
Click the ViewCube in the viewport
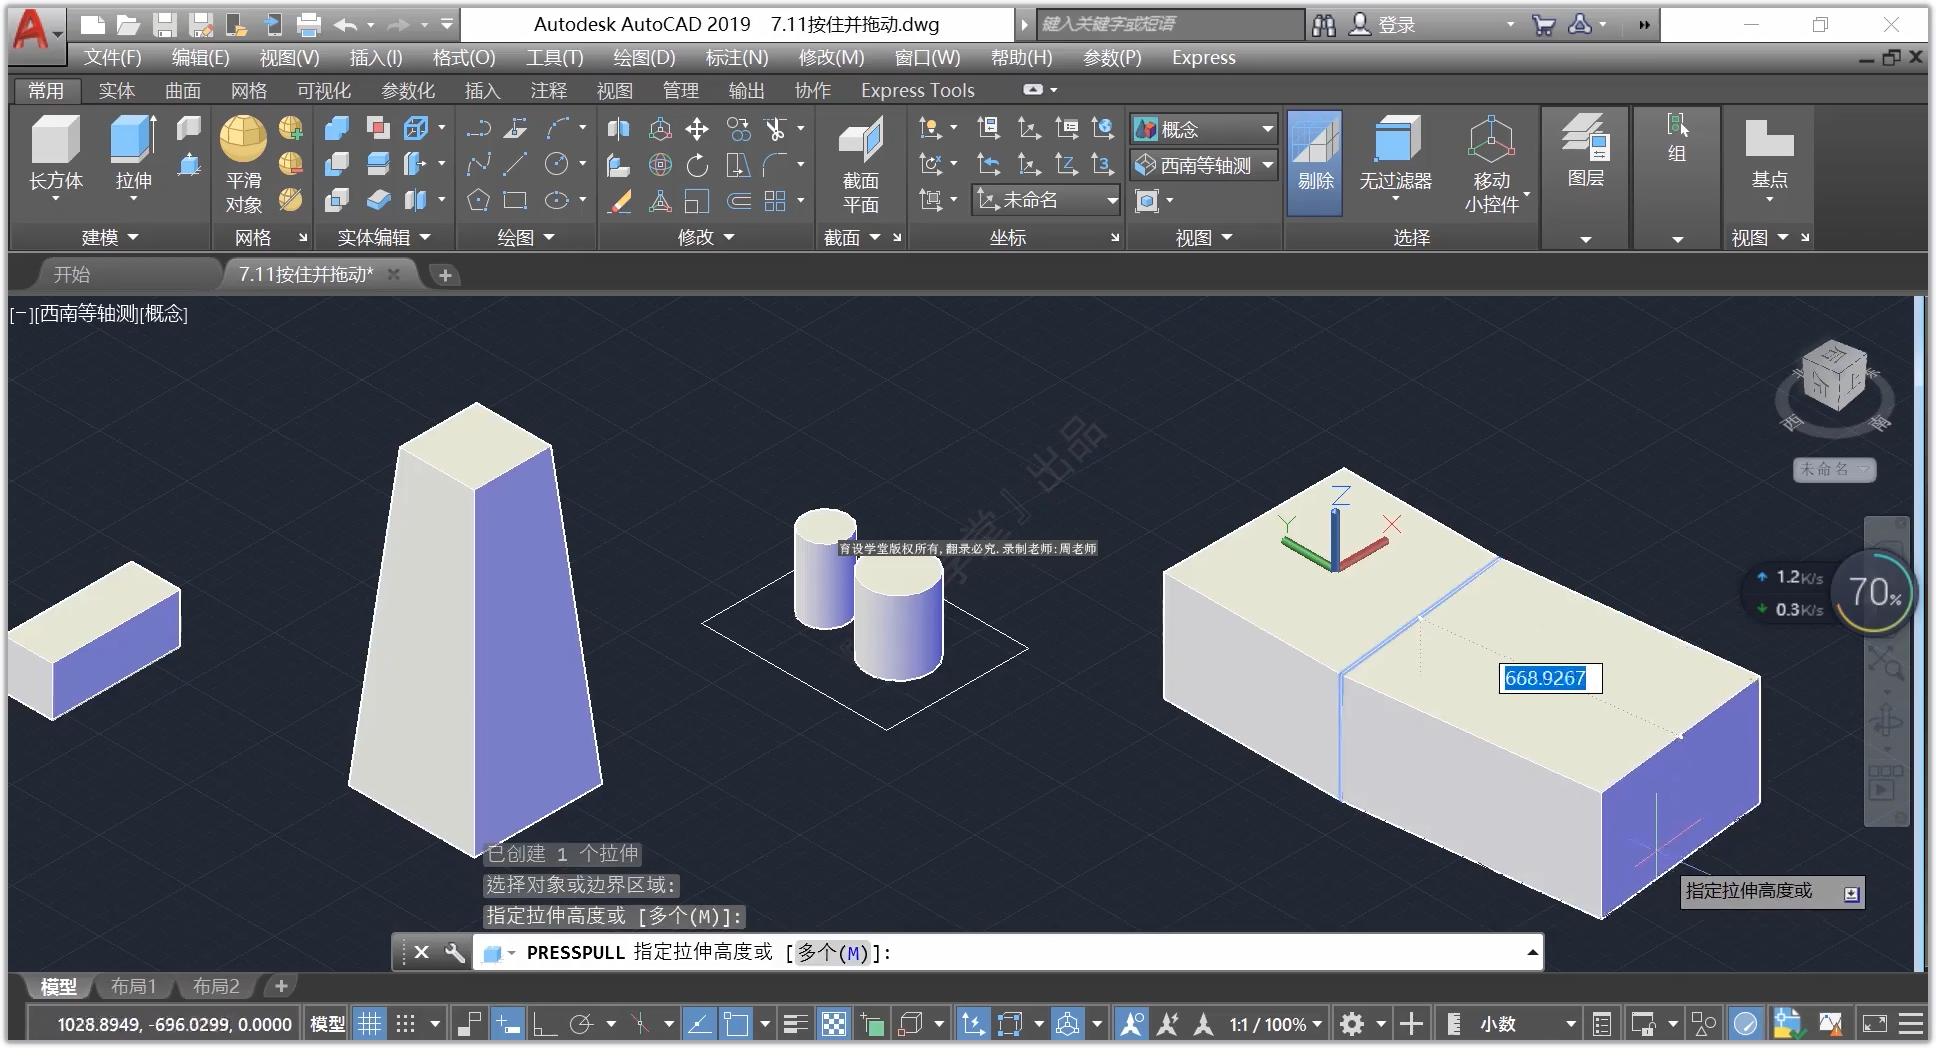click(x=1833, y=376)
